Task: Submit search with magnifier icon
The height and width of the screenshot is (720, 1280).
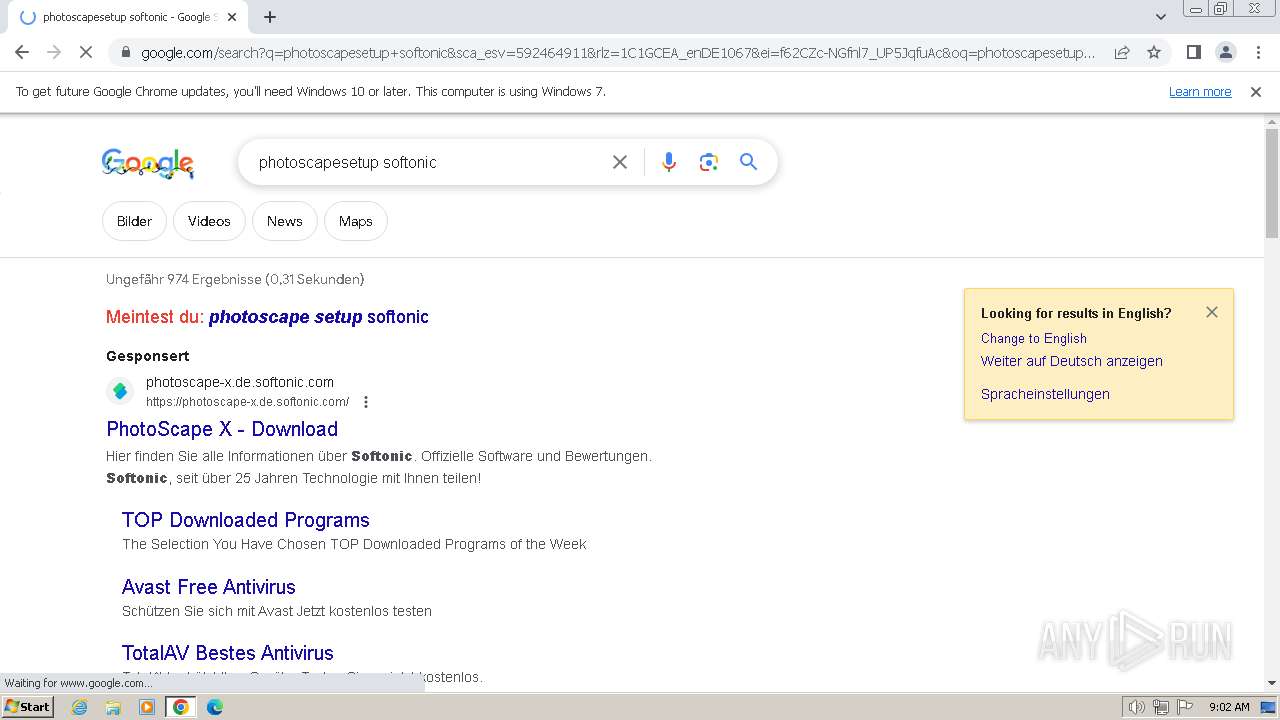Action: click(748, 162)
